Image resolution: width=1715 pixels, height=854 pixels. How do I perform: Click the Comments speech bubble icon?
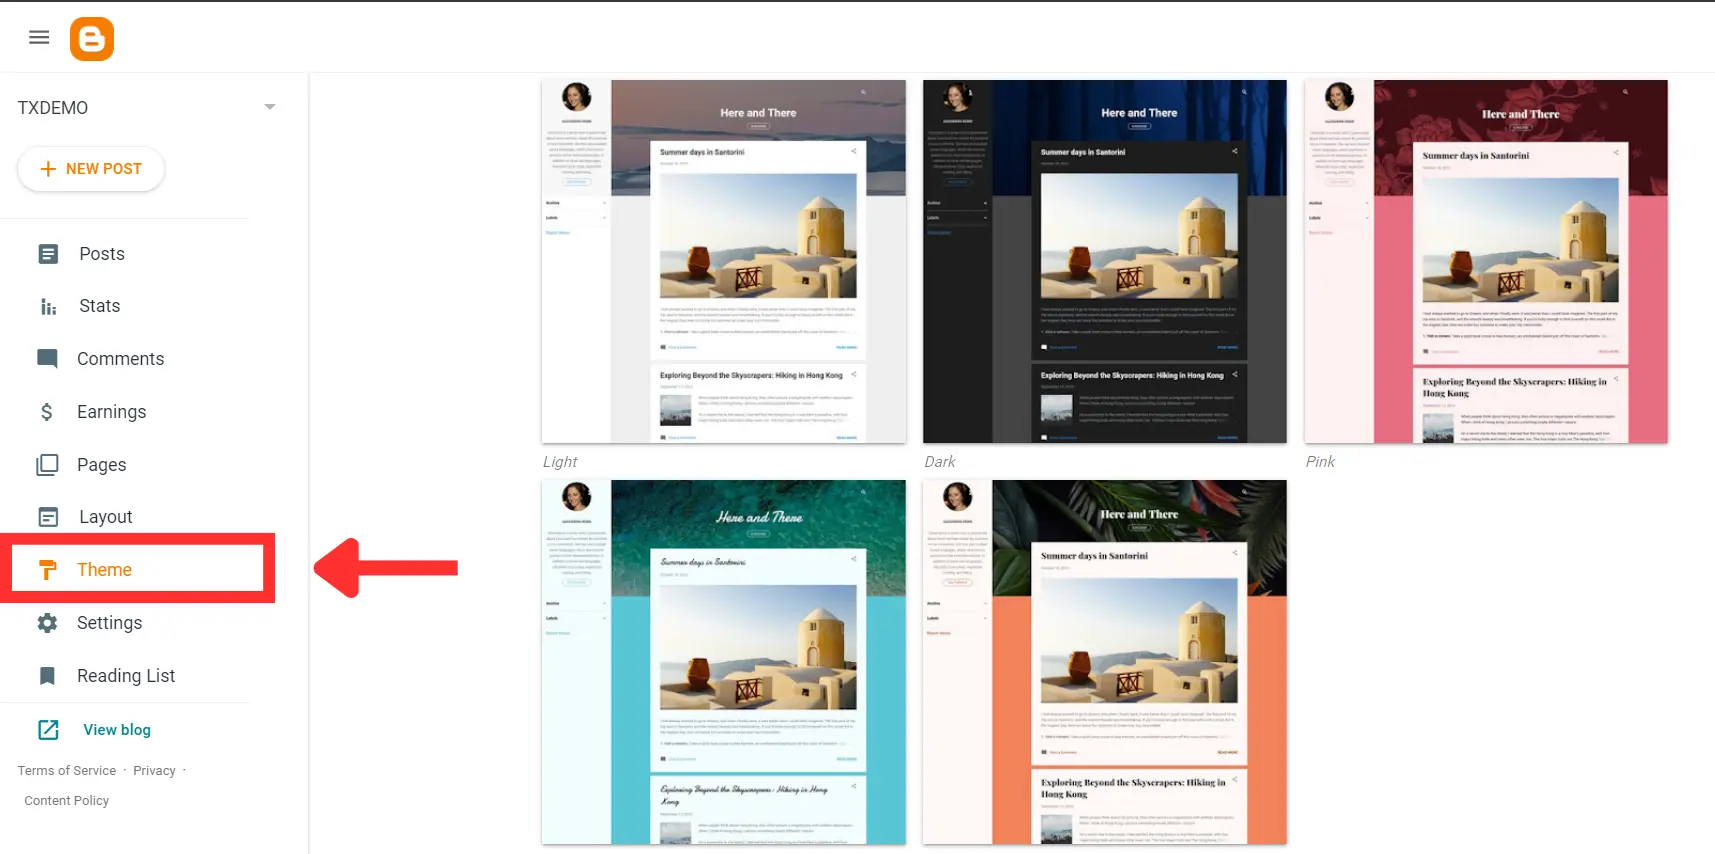pyautogui.click(x=47, y=359)
